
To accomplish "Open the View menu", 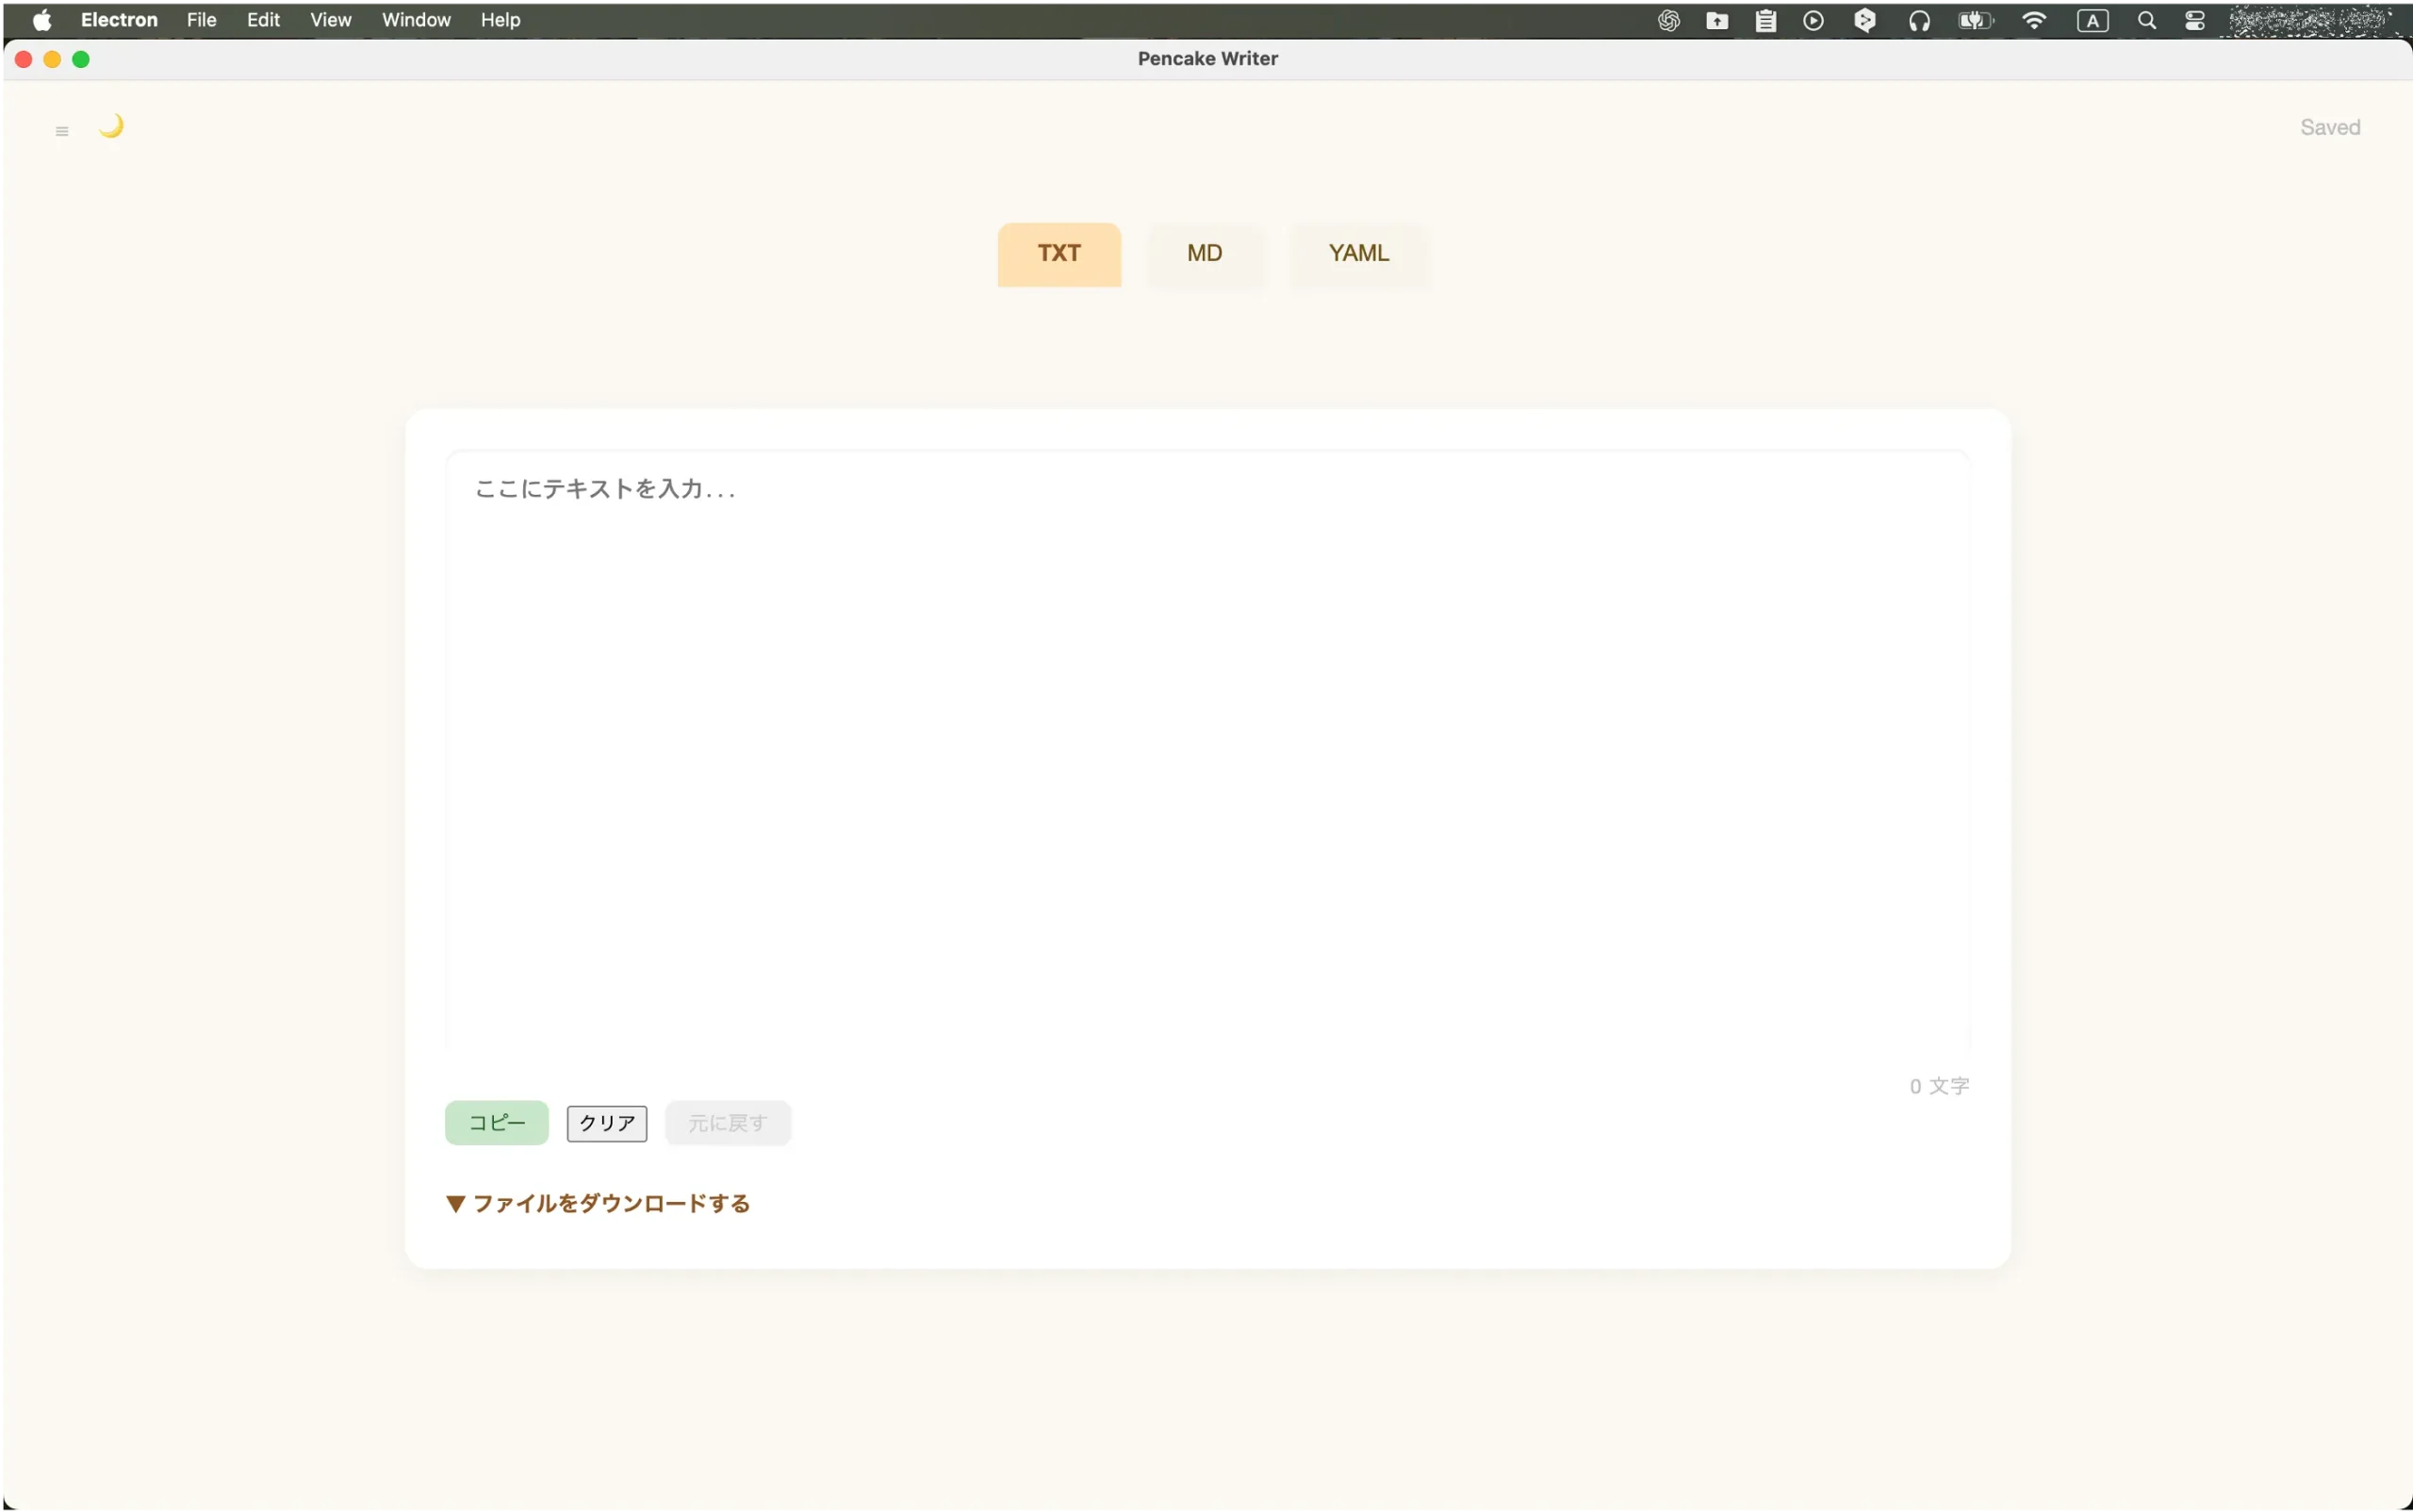I will [331, 20].
